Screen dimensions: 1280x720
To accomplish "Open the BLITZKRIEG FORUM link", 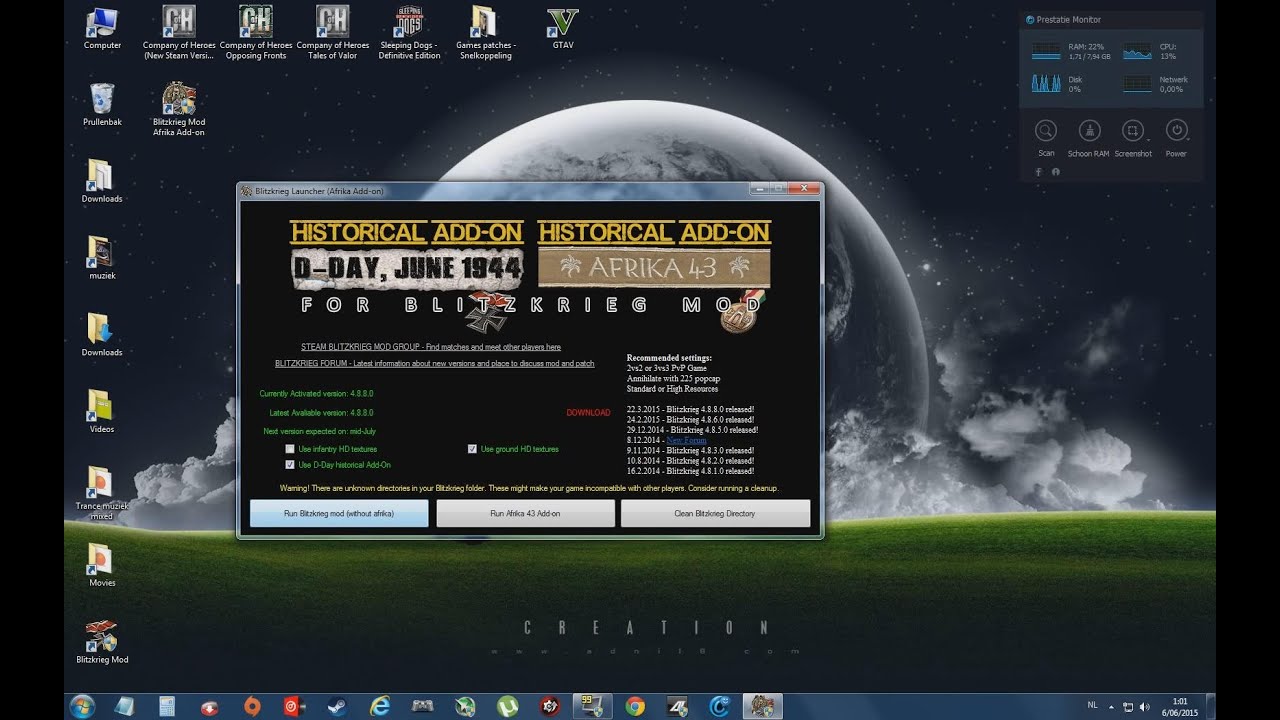I will (x=435, y=363).
